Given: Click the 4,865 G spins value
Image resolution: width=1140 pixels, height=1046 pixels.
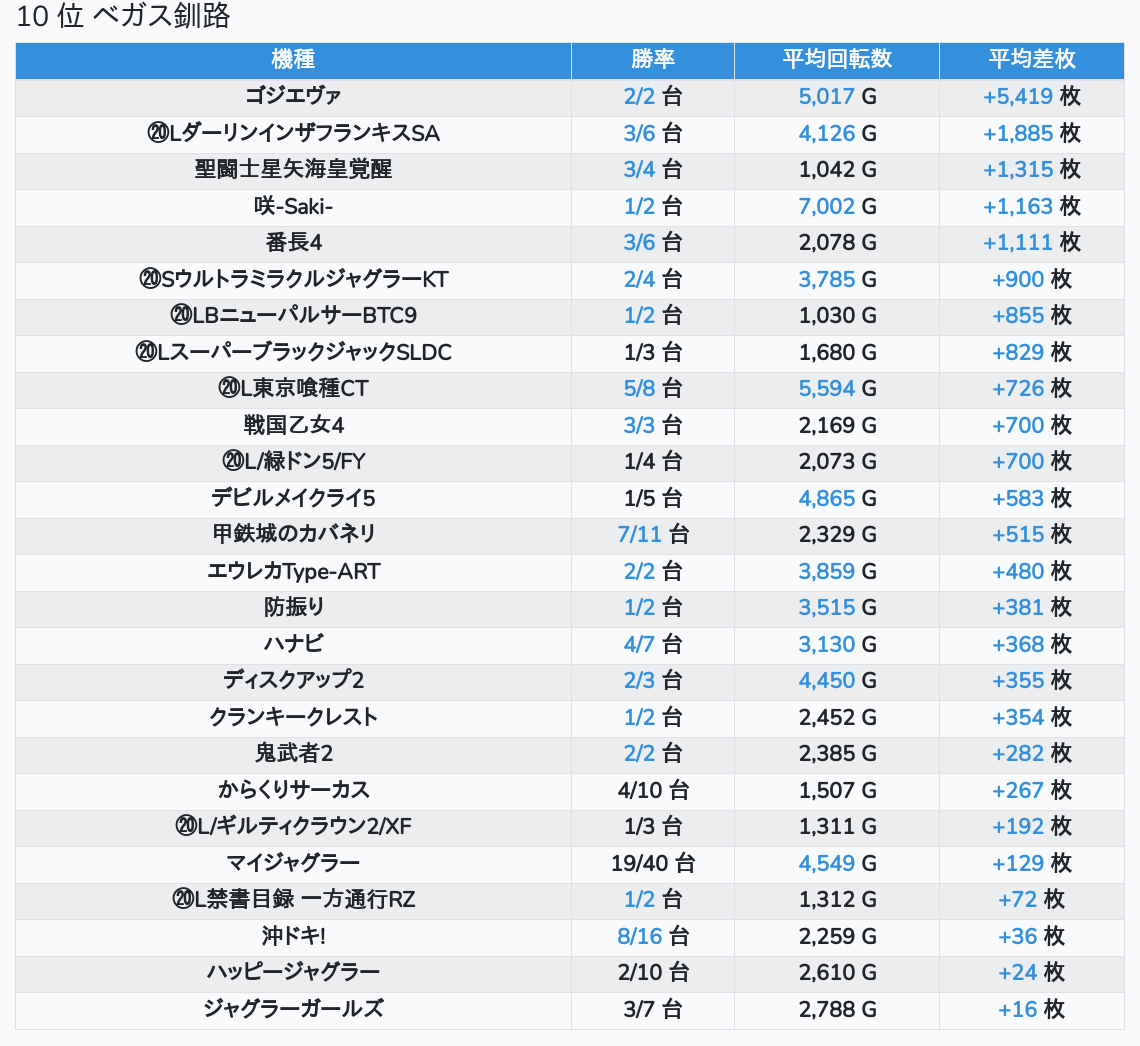Looking at the screenshot, I should [837, 499].
